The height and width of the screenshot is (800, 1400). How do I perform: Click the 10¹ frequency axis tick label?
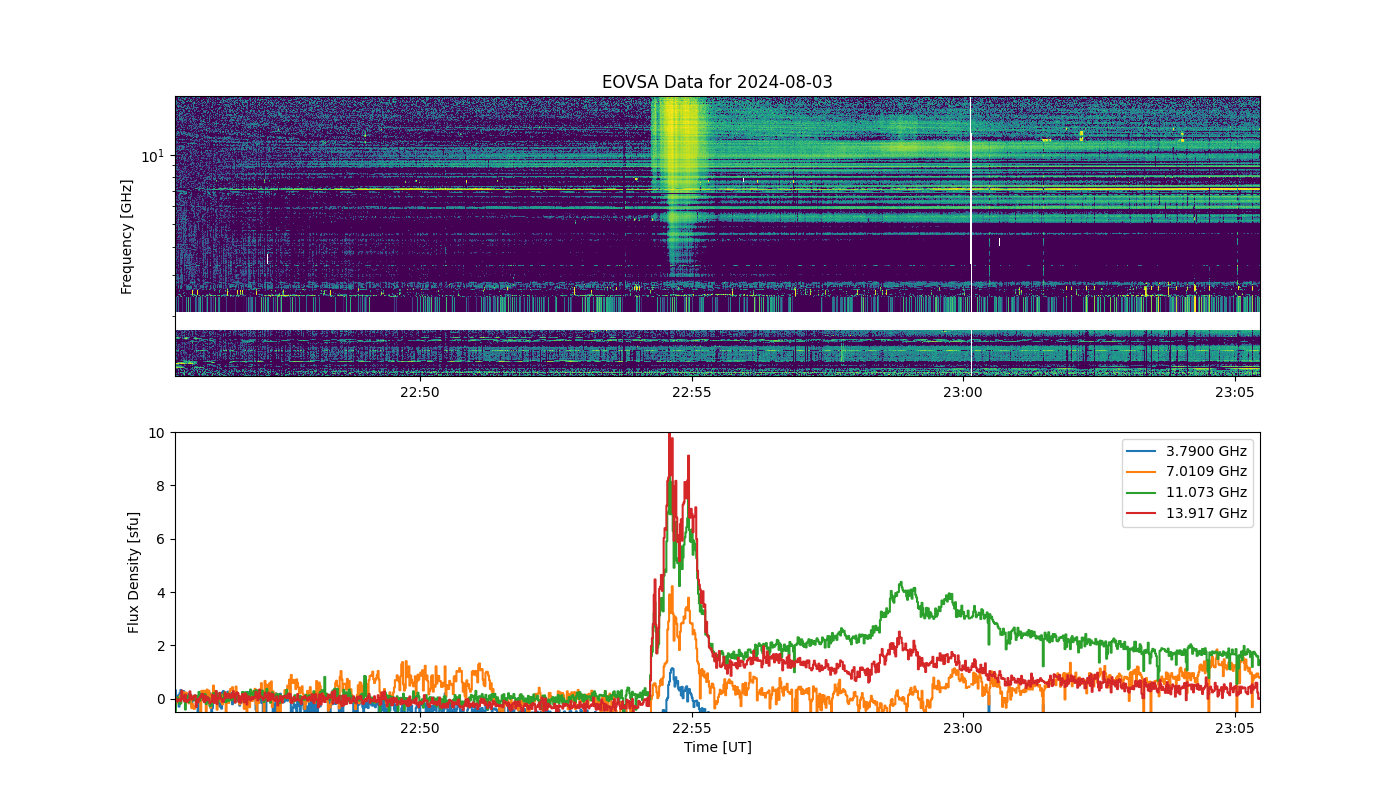pos(153,156)
